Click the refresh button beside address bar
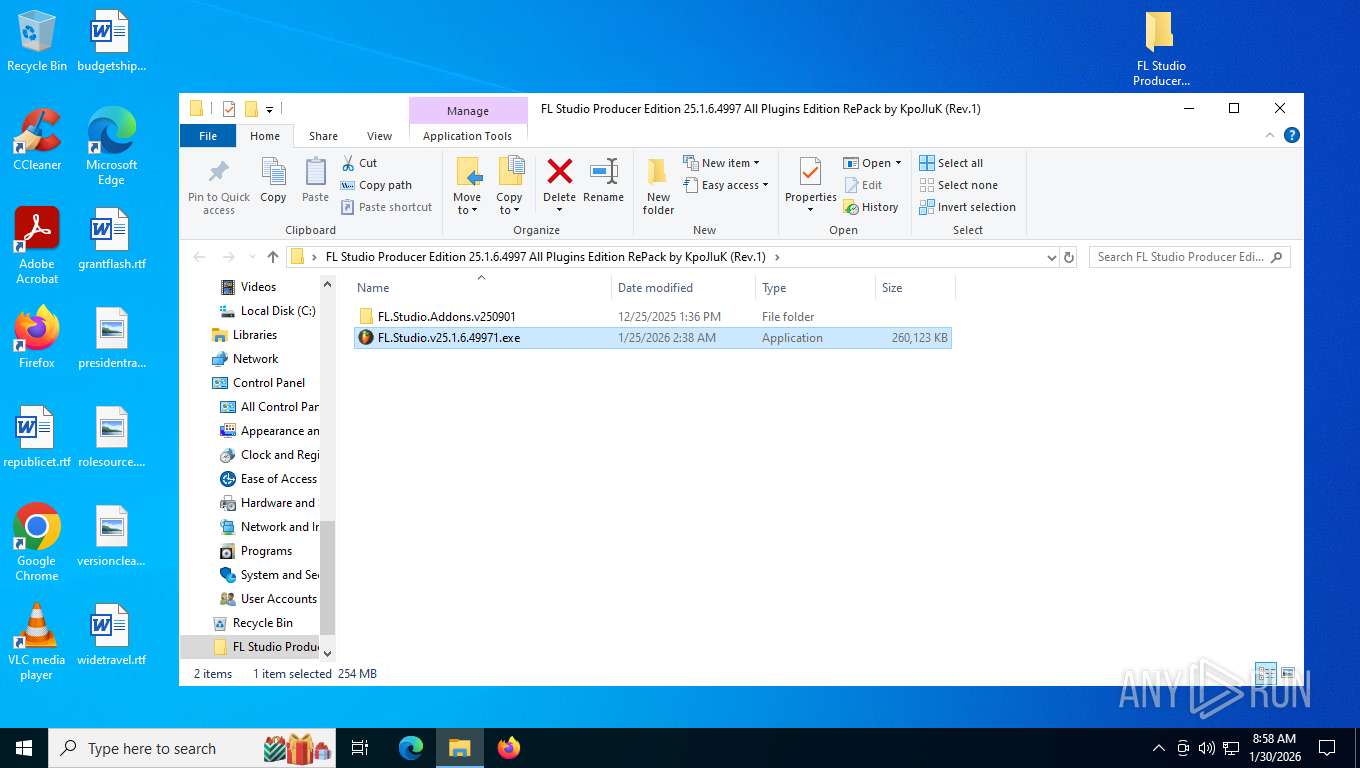 tap(1068, 257)
